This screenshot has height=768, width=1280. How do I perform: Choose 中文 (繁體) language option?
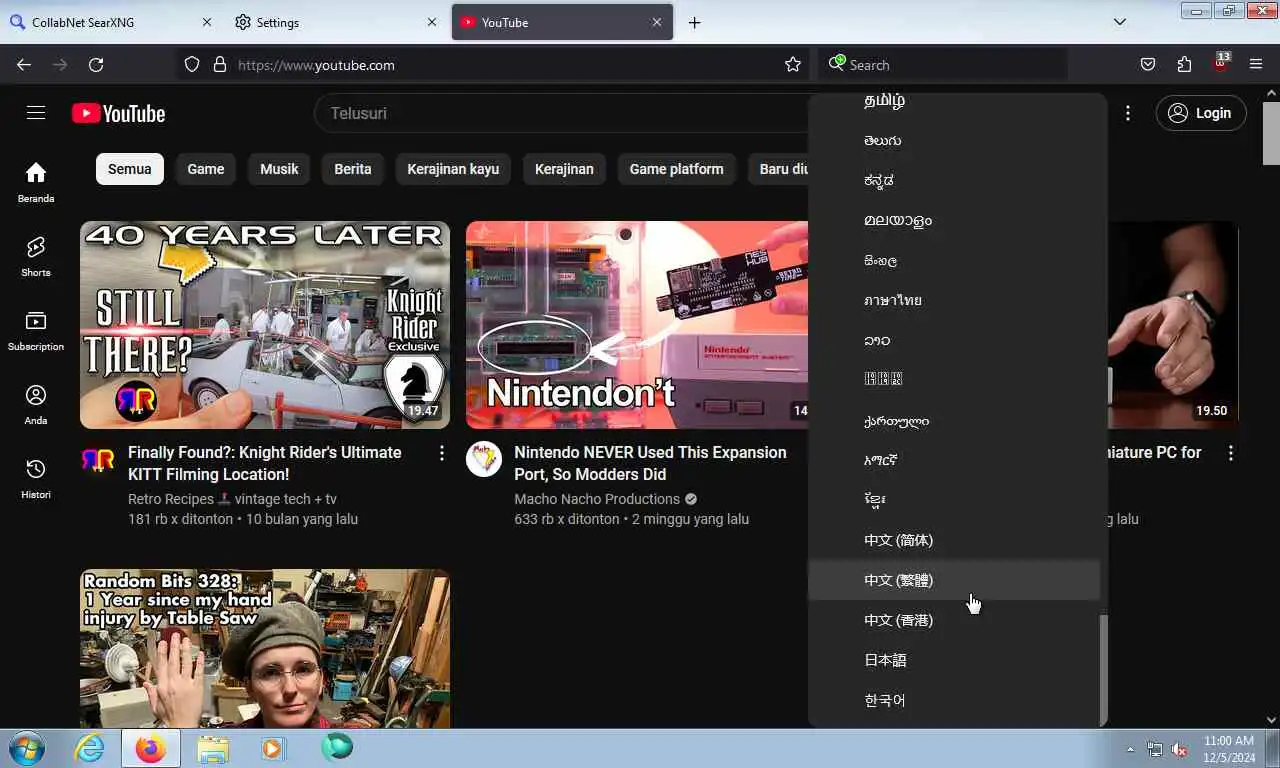point(954,580)
